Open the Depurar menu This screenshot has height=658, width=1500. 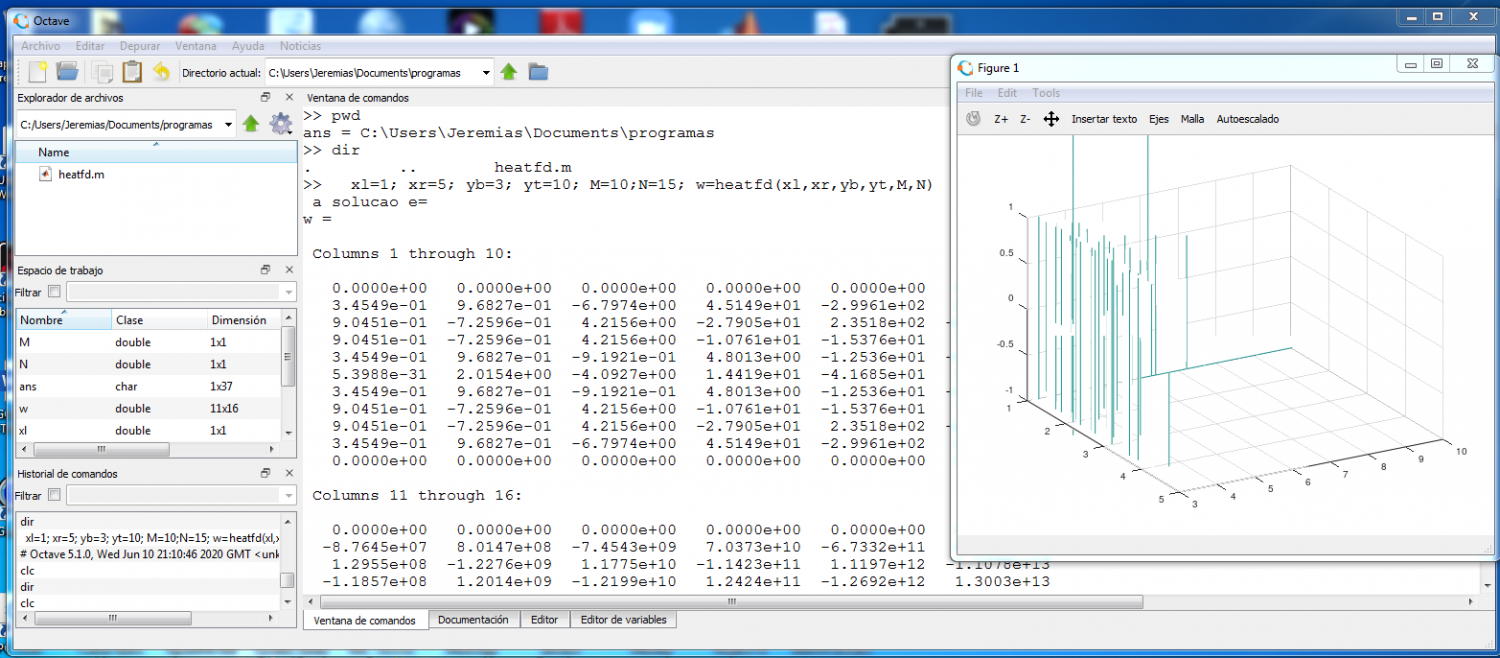point(139,46)
